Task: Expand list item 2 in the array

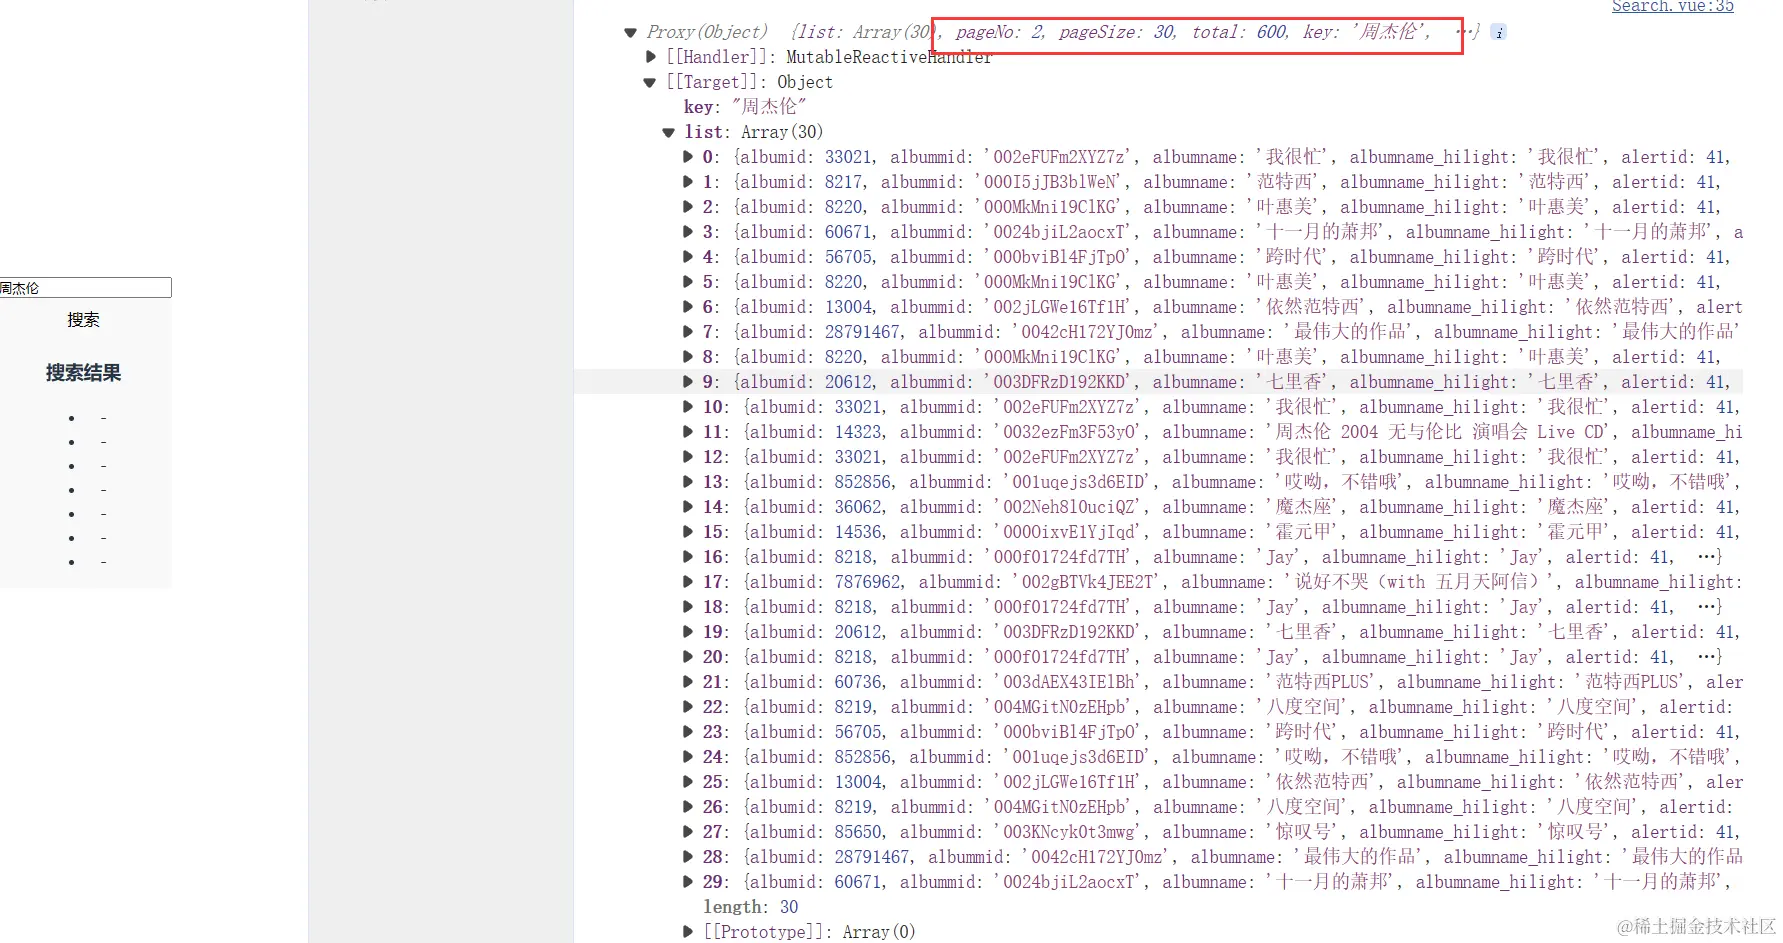Action: (x=688, y=207)
